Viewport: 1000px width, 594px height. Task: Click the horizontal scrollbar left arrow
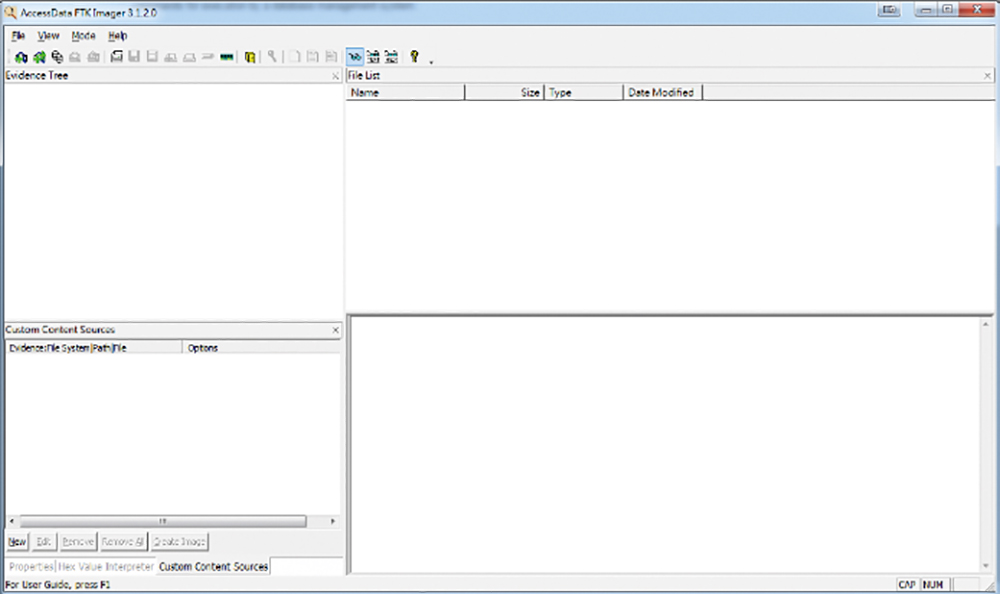coord(11,521)
